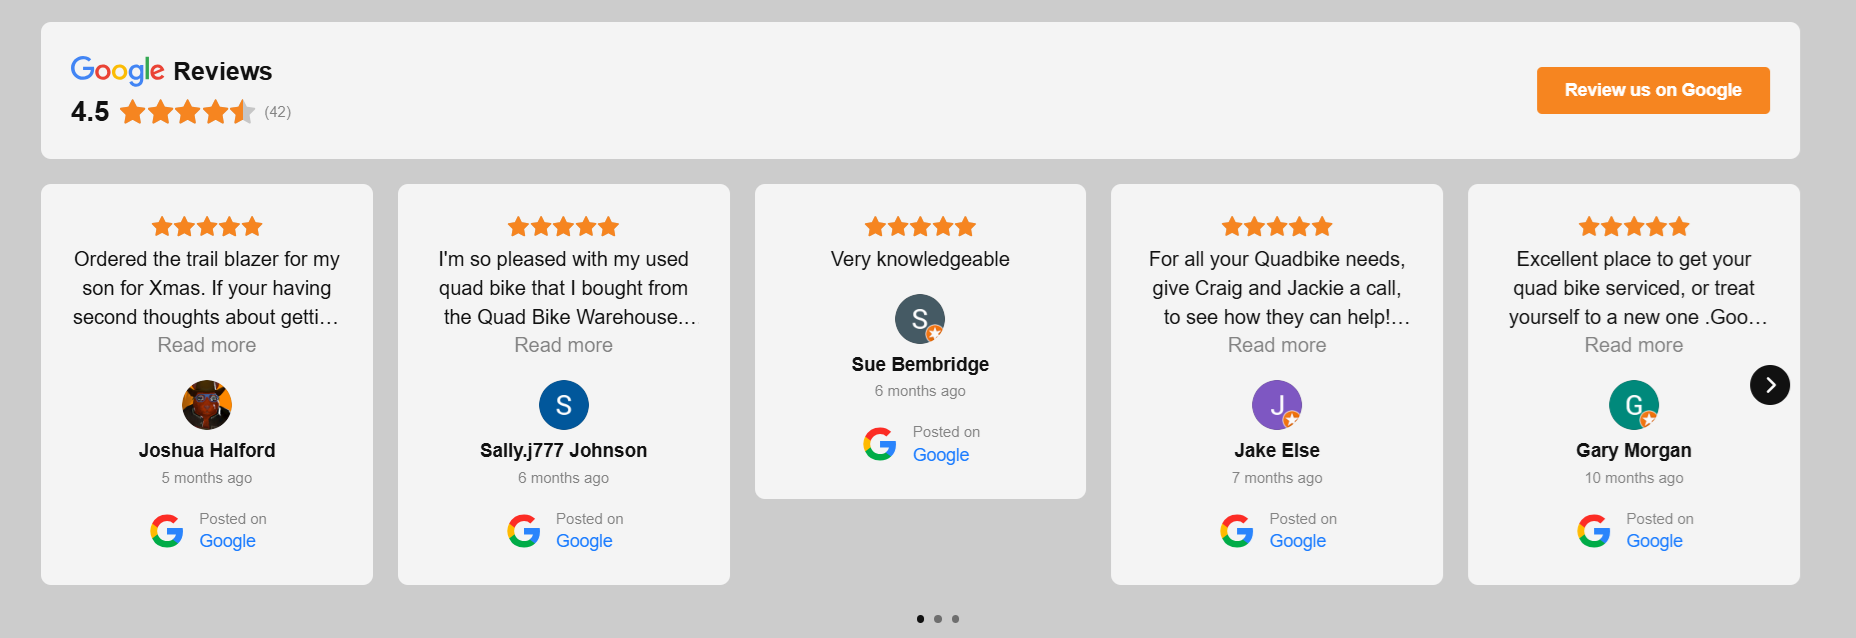1856x638 pixels.
Task: Expand Joshua Halford's review with Read more
Action: [x=207, y=345]
